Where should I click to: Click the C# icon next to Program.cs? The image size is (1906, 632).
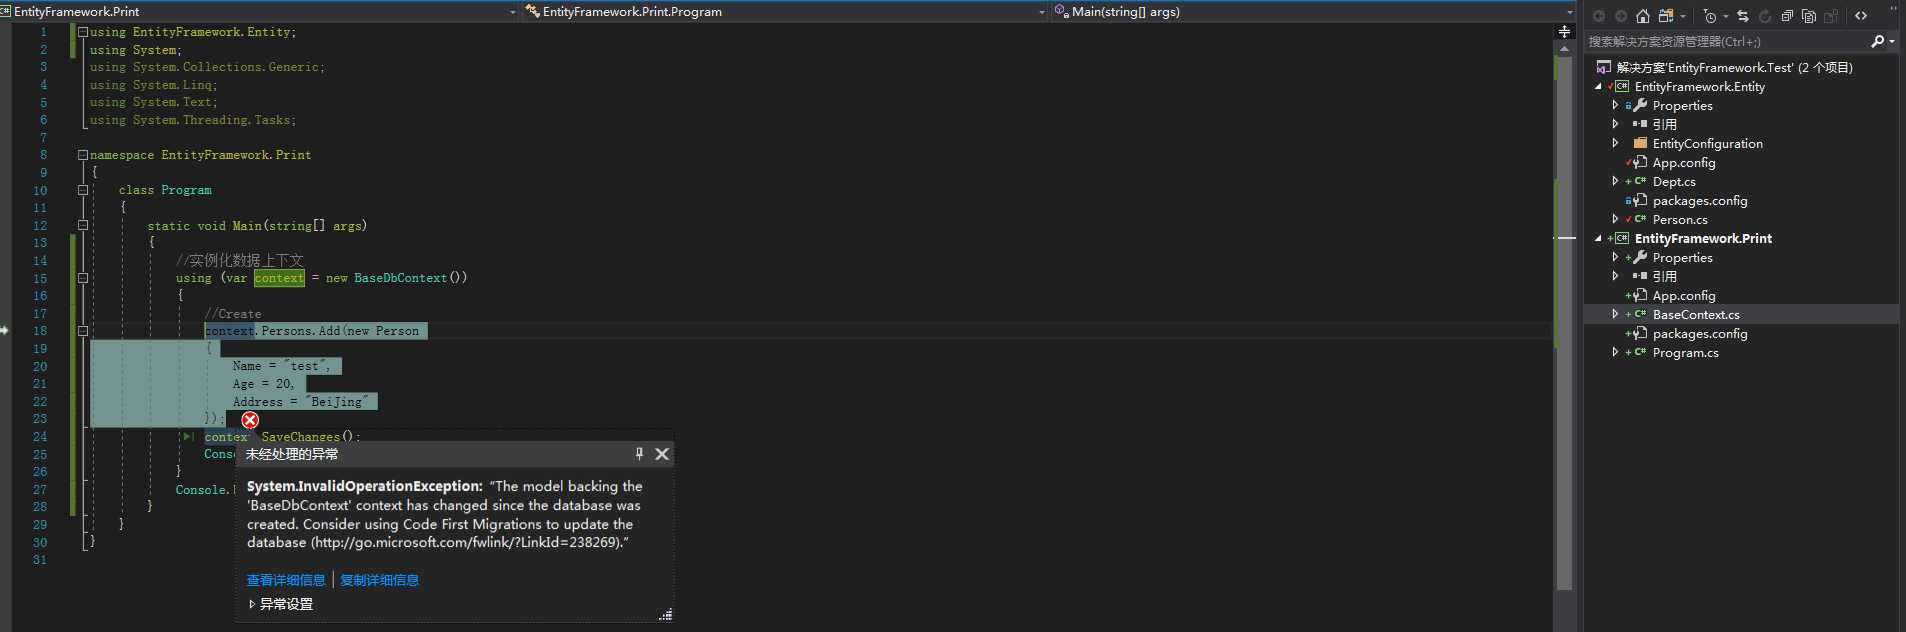coord(1640,352)
